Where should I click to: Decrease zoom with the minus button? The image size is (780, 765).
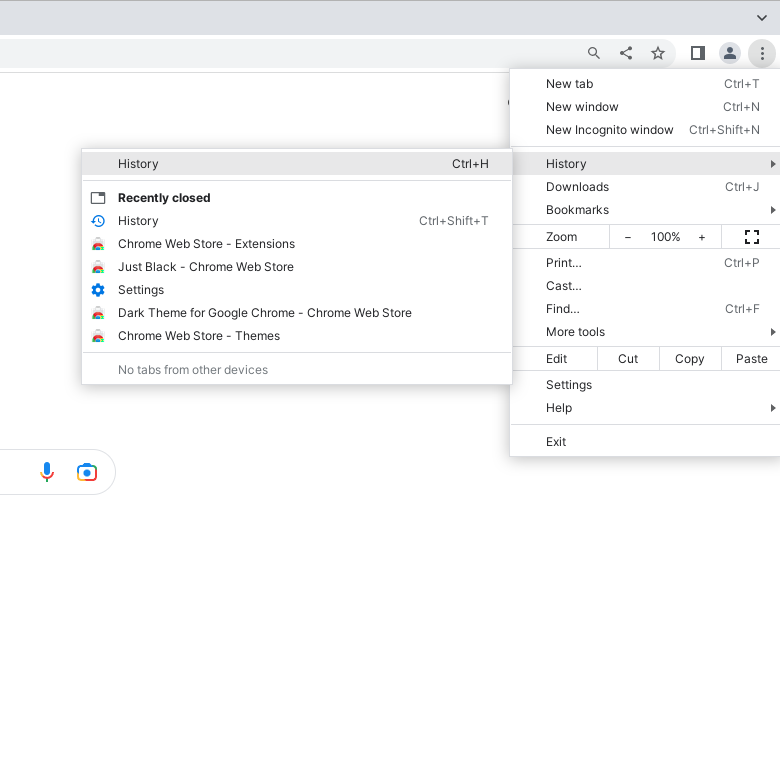tap(628, 237)
